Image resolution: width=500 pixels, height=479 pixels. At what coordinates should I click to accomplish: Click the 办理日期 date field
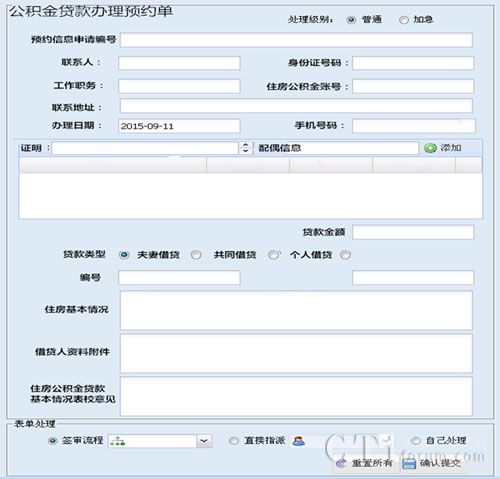point(179,126)
